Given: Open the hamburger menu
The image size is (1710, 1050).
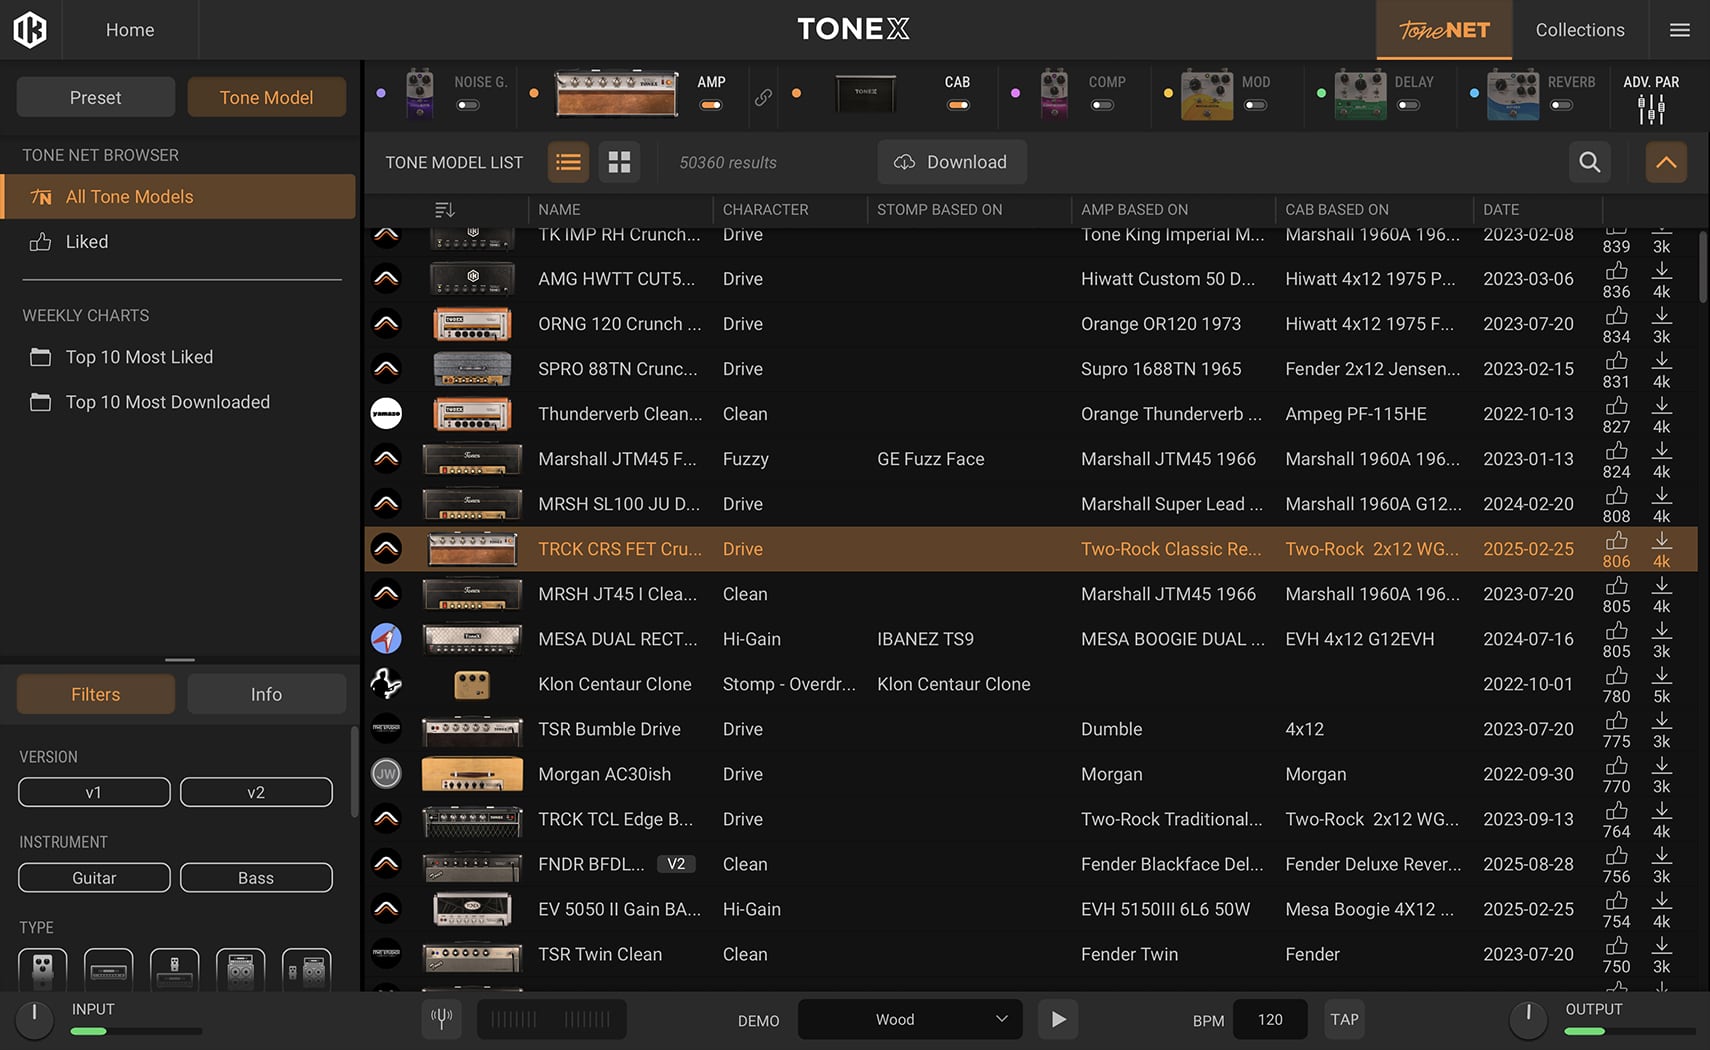Looking at the screenshot, I should (x=1680, y=30).
